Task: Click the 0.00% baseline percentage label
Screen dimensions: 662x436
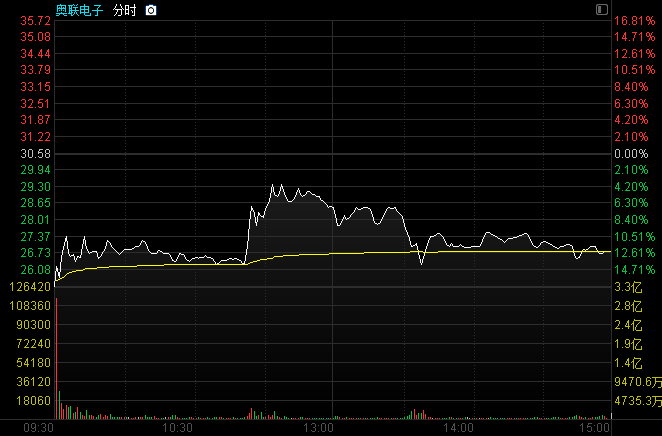Action: click(631, 154)
